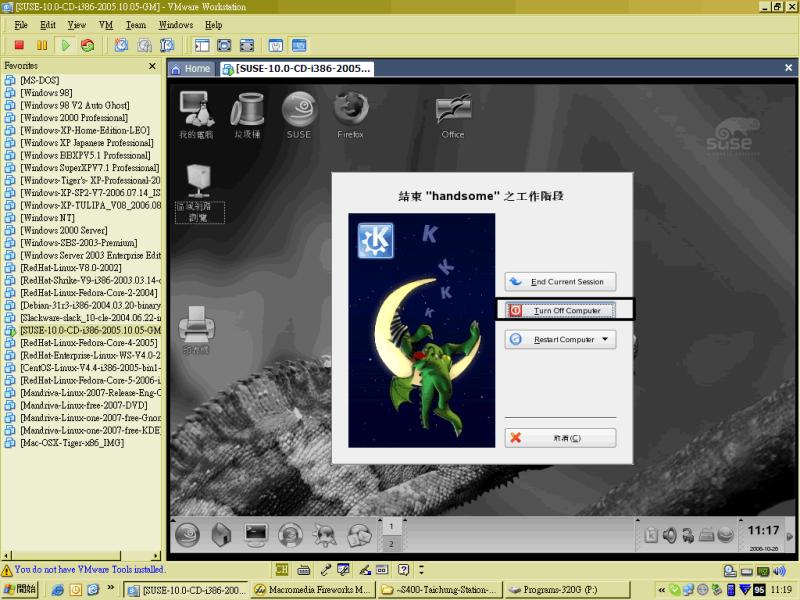Viewport: 800px width, 600px height.
Task: Select [Windows 2000 Server] favorite
Action: pos(64,230)
